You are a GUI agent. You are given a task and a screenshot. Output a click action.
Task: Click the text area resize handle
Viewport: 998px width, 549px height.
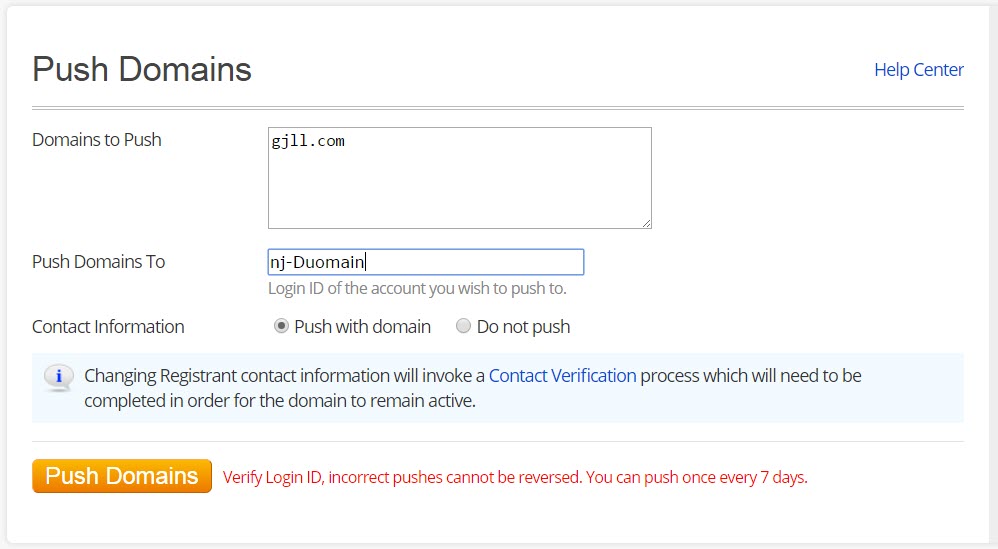646,223
